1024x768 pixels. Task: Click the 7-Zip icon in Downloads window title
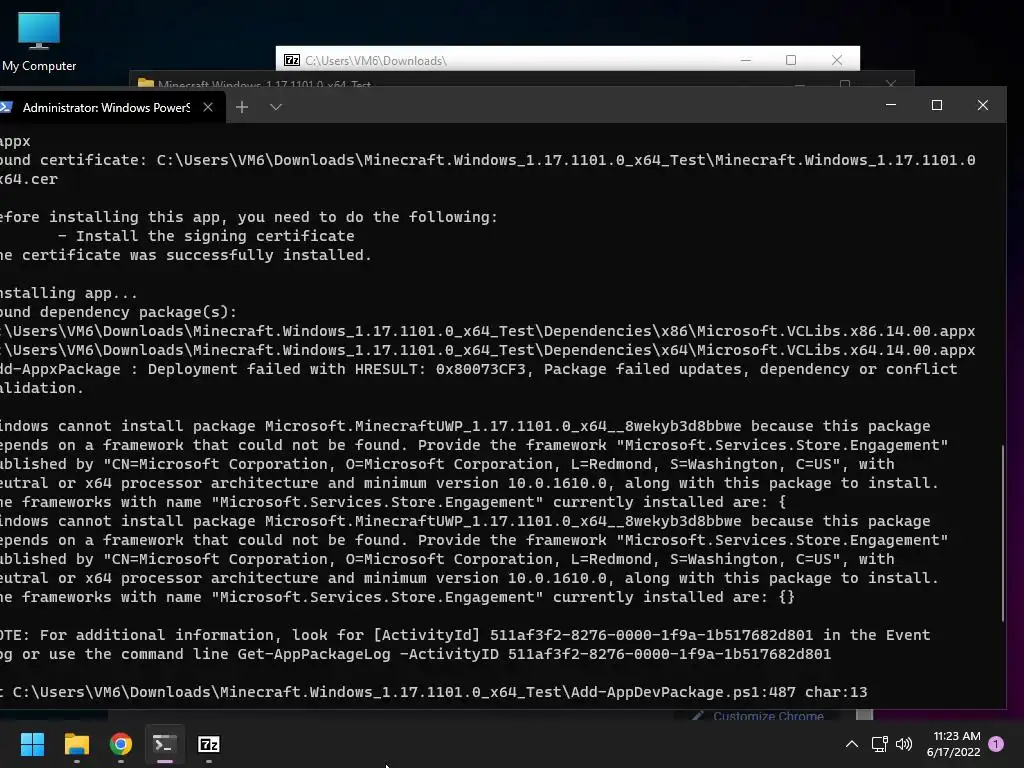click(x=292, y=60)
